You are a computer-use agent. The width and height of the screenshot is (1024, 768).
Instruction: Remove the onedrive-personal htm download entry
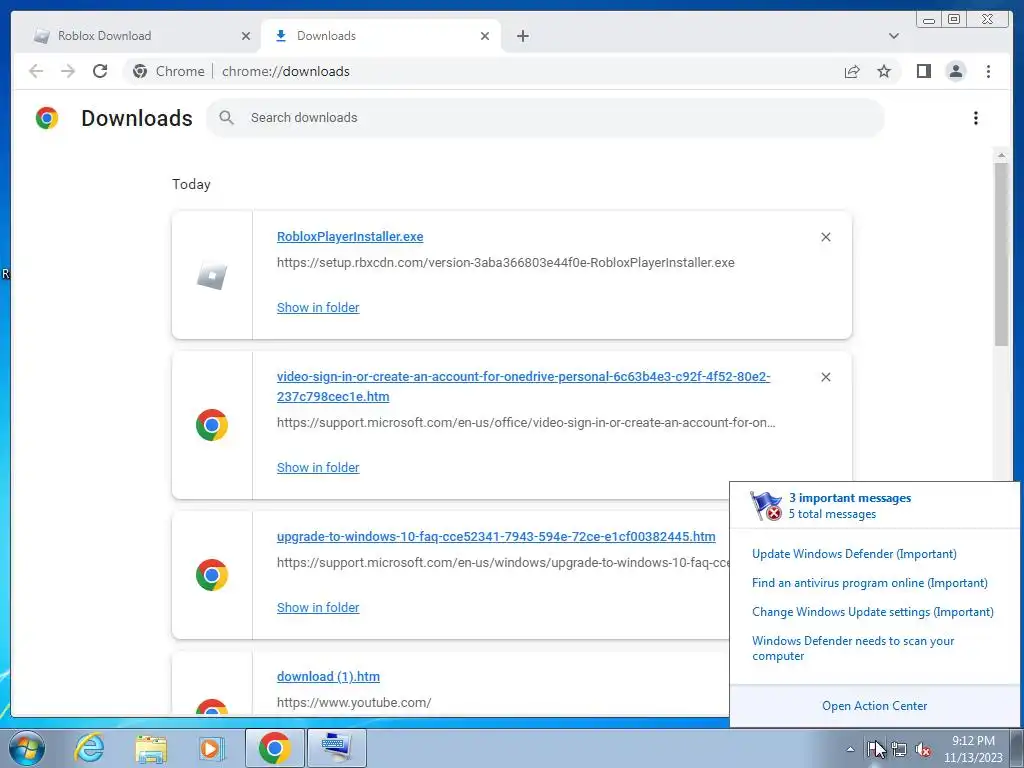(825, 377)
